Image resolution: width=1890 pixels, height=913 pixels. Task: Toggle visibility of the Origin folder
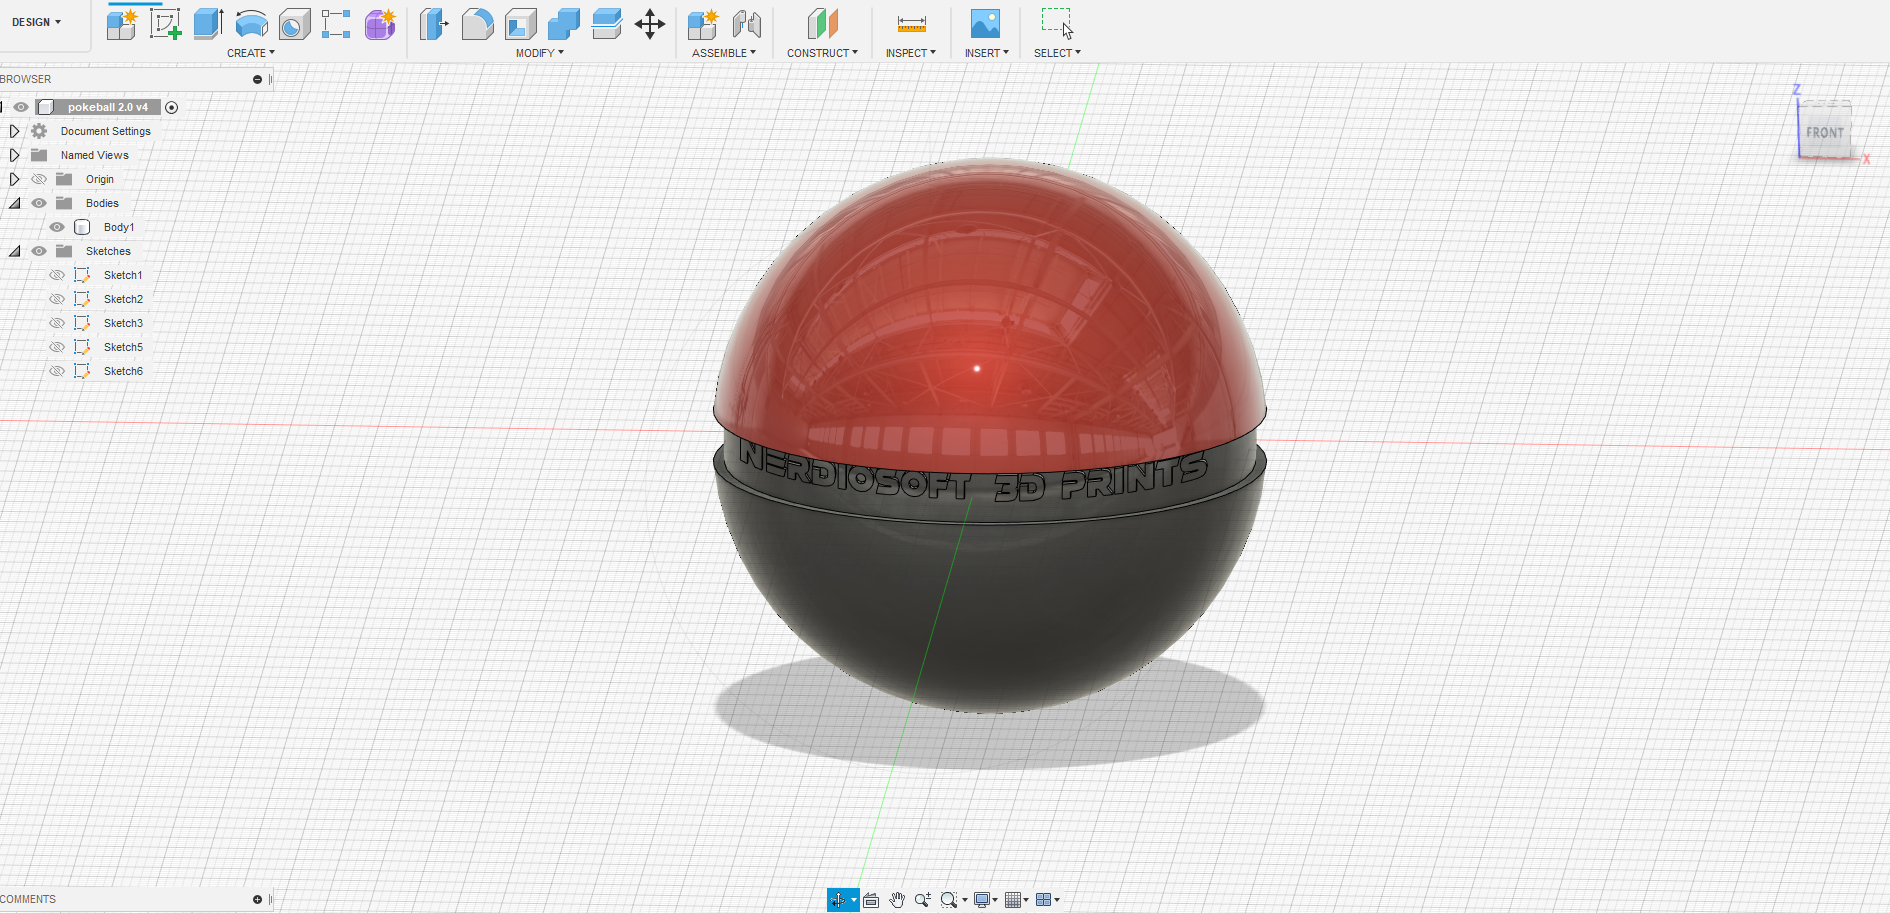coord(39,179)
